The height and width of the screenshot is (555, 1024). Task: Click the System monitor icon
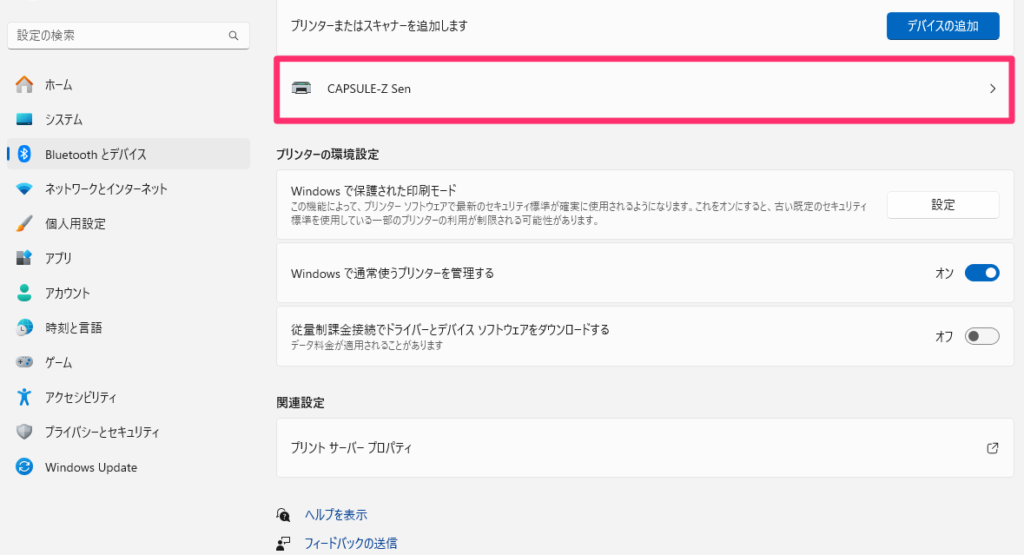tap(25, 120)
